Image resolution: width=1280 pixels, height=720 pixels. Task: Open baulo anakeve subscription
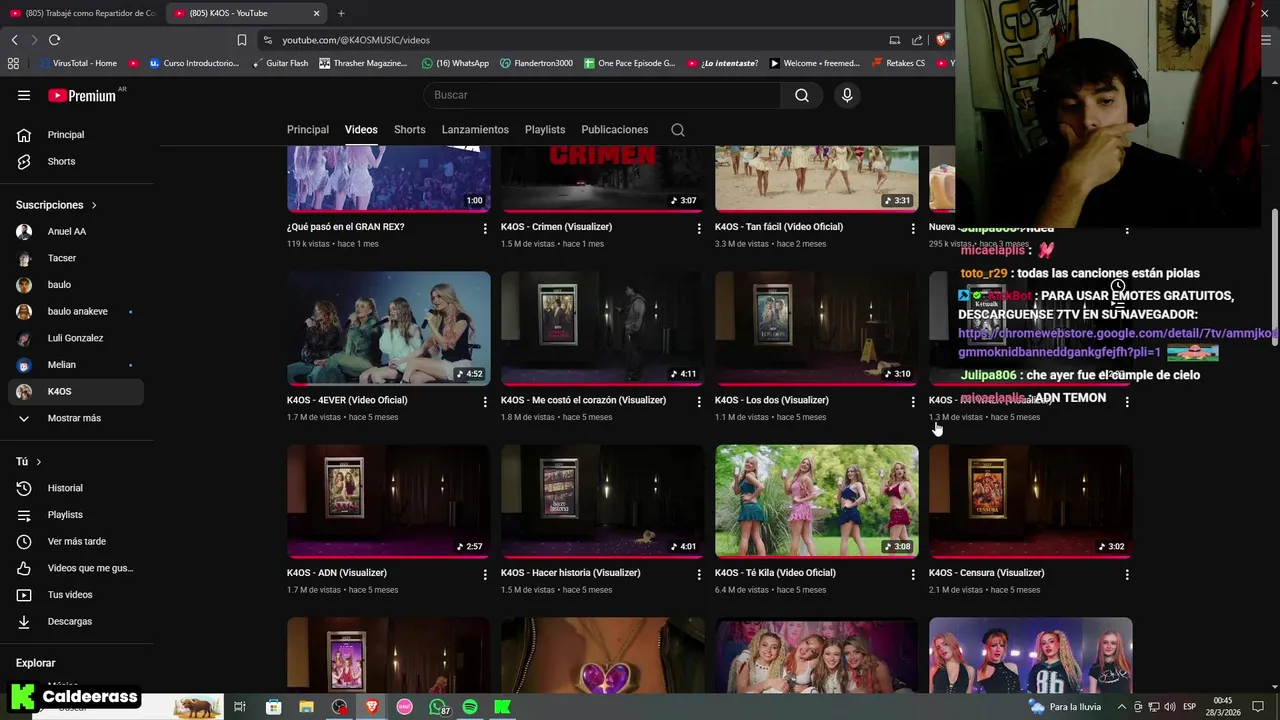tap(76, 312)
